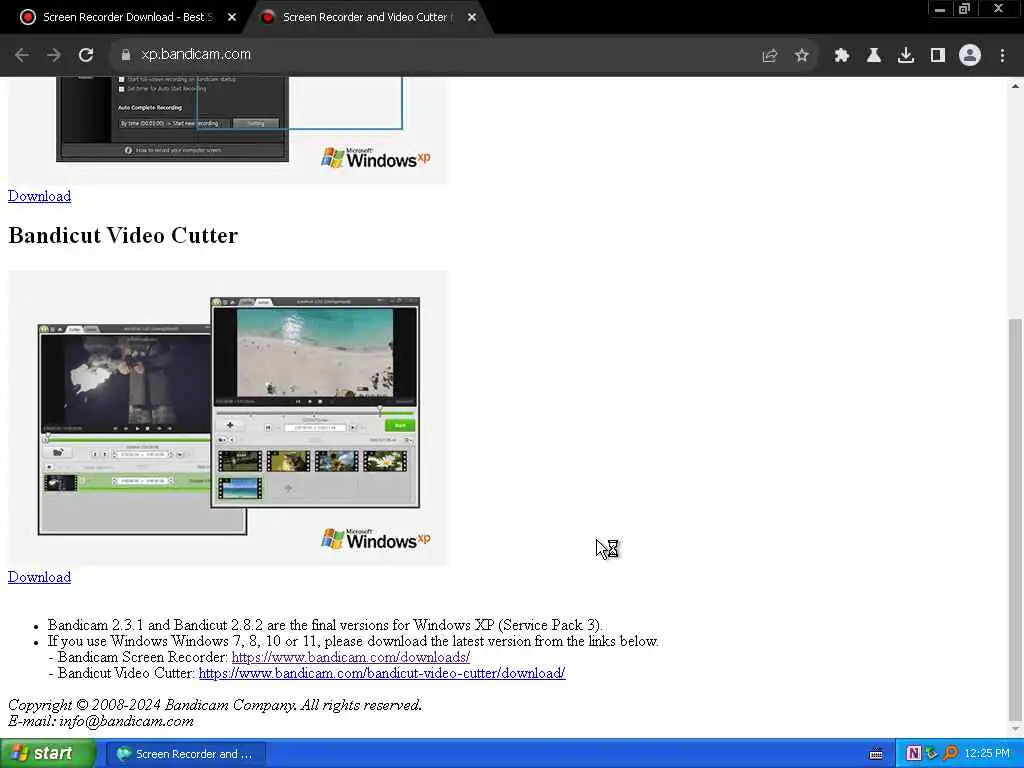The width and height of the screenshot is (1024, 768).
Task: Open the Extensions puzzle icon
Action: coord(842,56)
